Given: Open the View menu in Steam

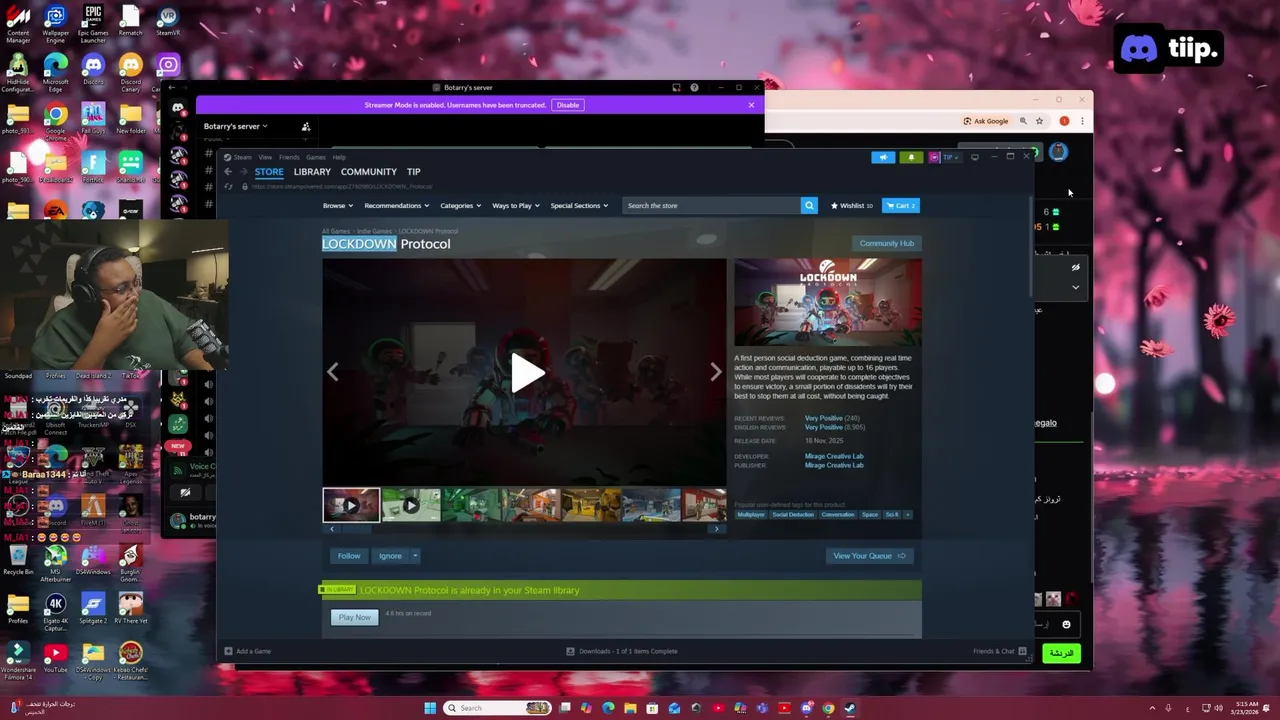Looking at the screenshot, I should click(265, 157).
